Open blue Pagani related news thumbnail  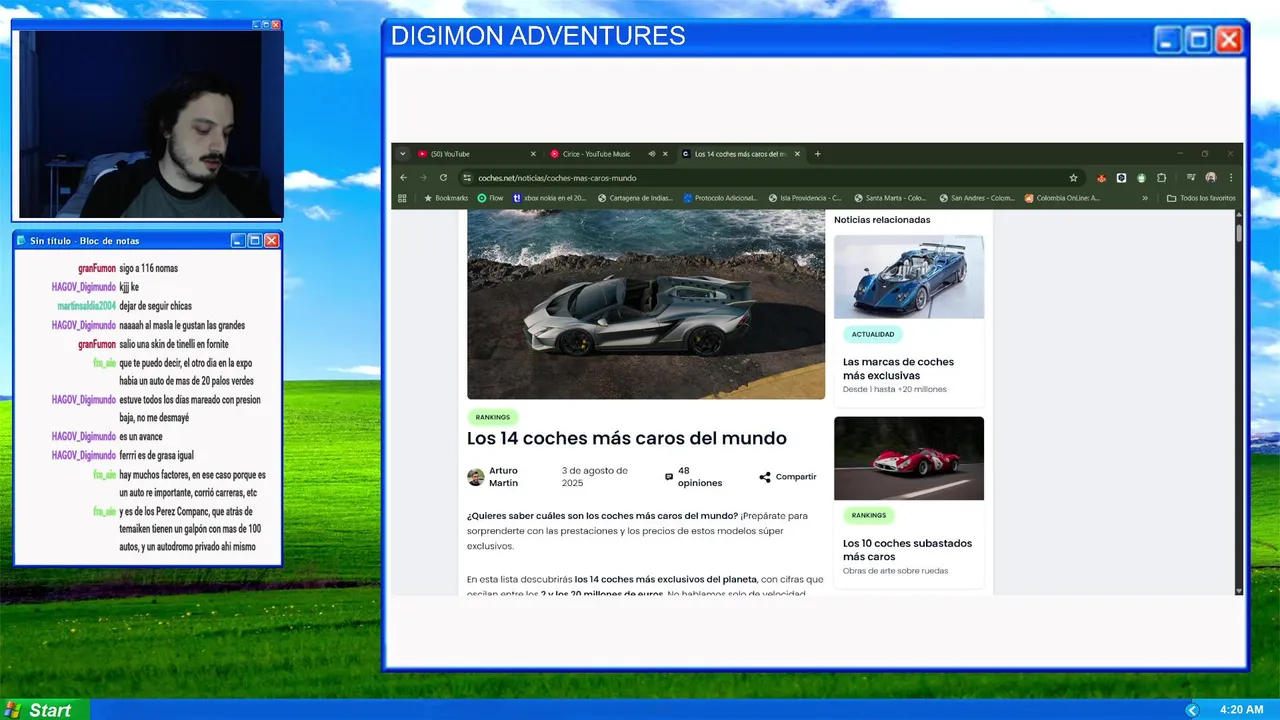point(909,277)
